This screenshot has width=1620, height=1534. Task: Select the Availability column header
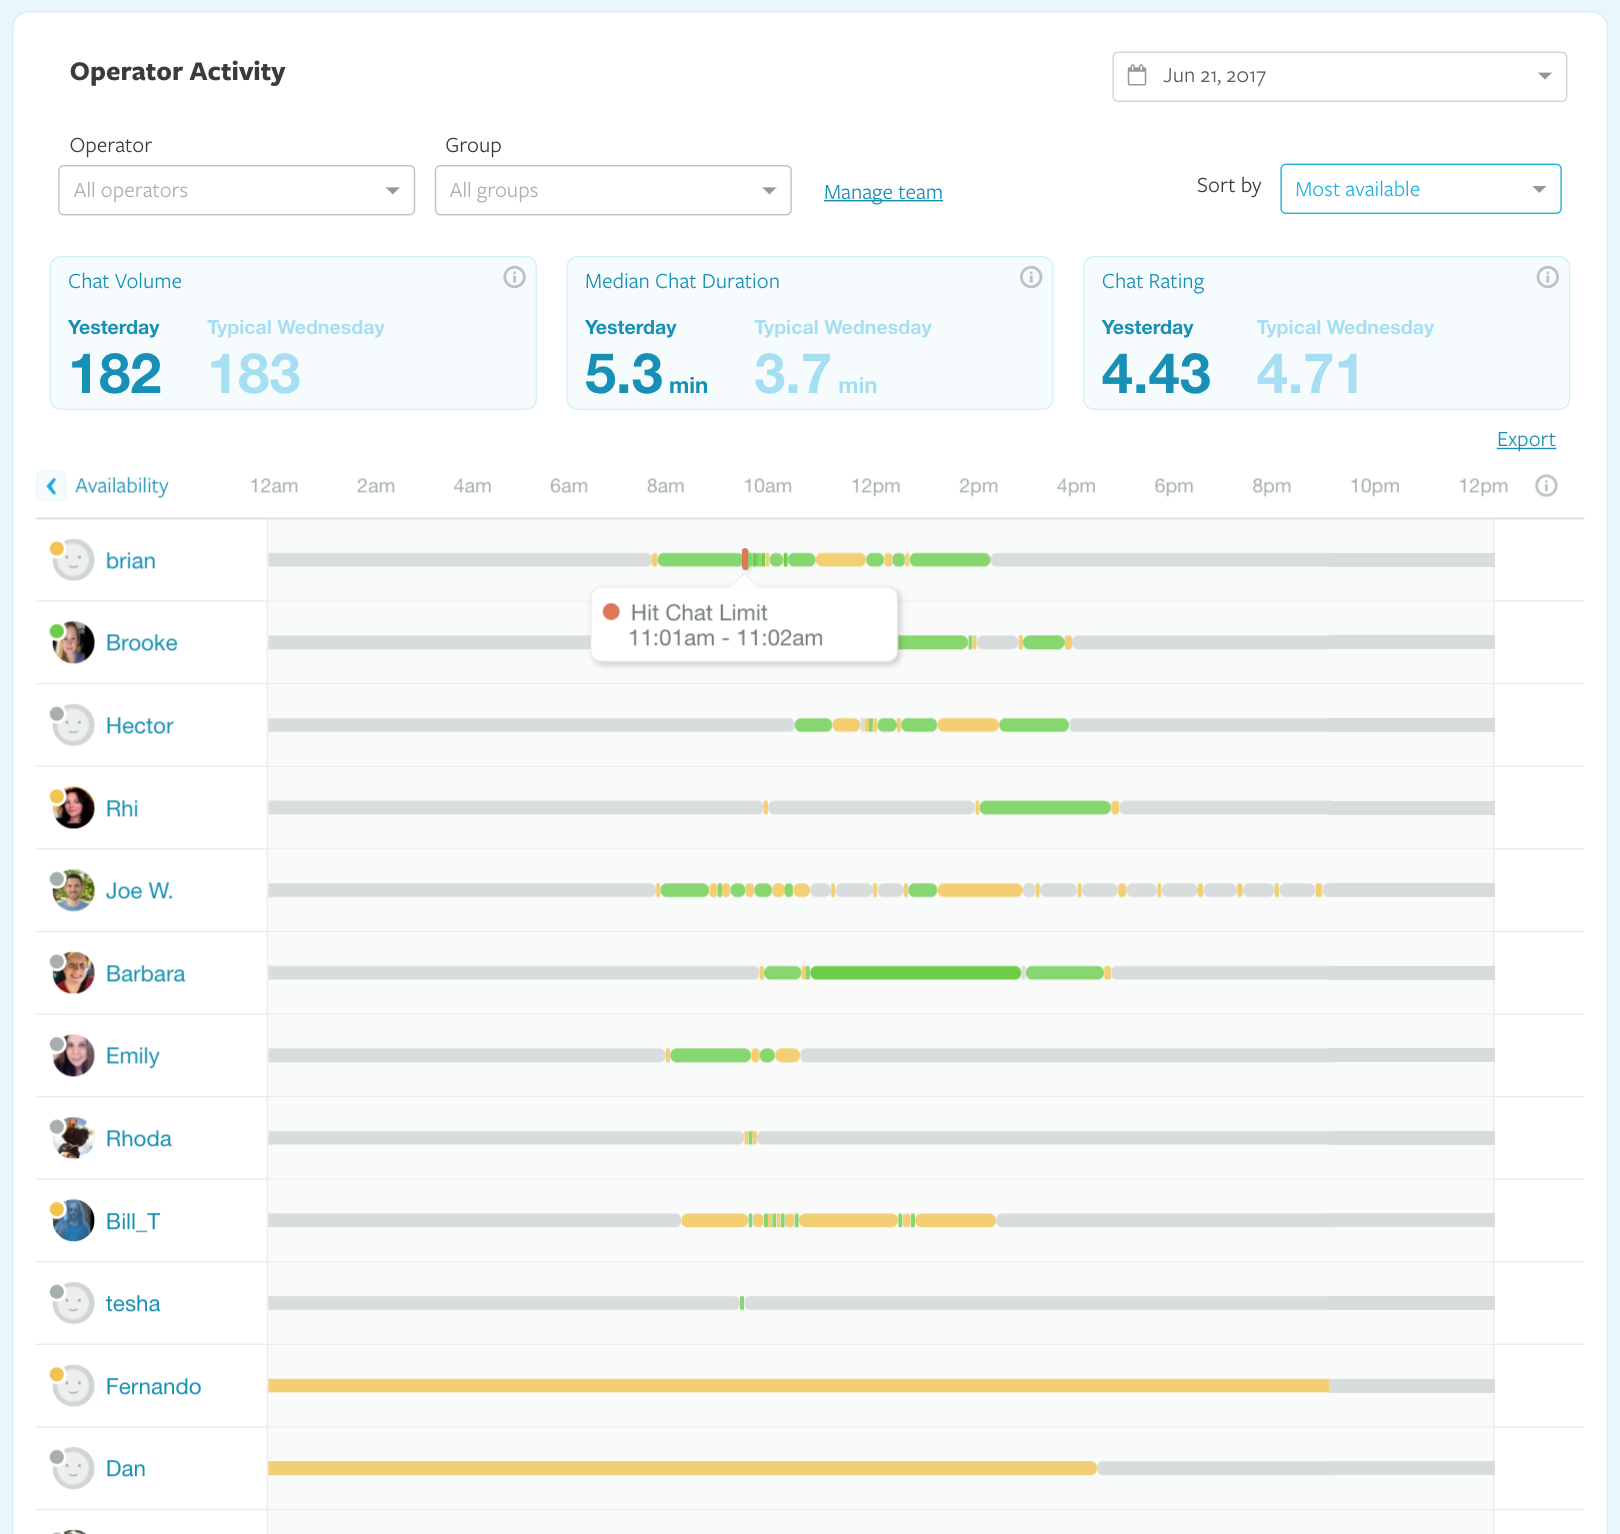(x=122, y=486)
